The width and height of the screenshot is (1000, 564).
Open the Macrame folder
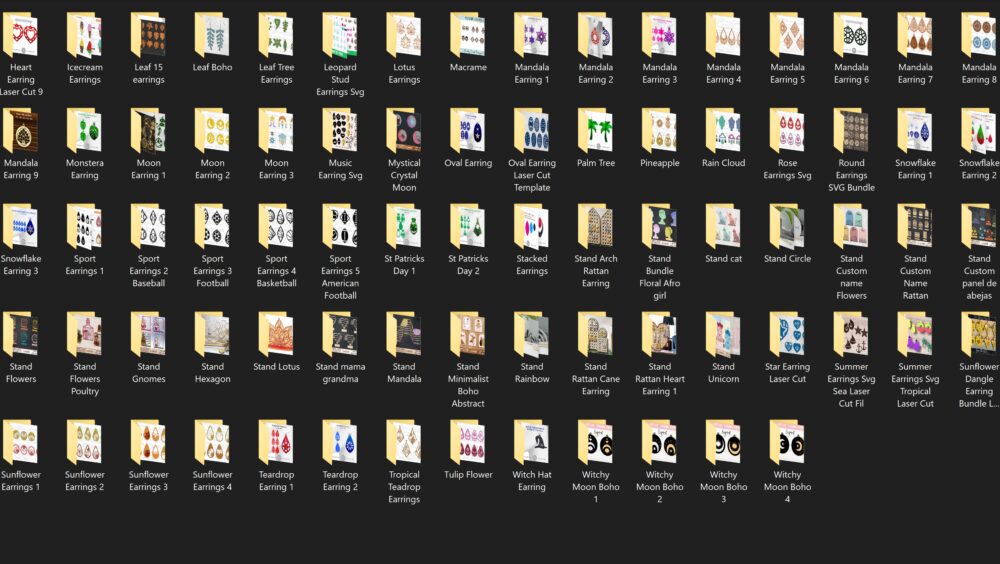pos(468,36)
